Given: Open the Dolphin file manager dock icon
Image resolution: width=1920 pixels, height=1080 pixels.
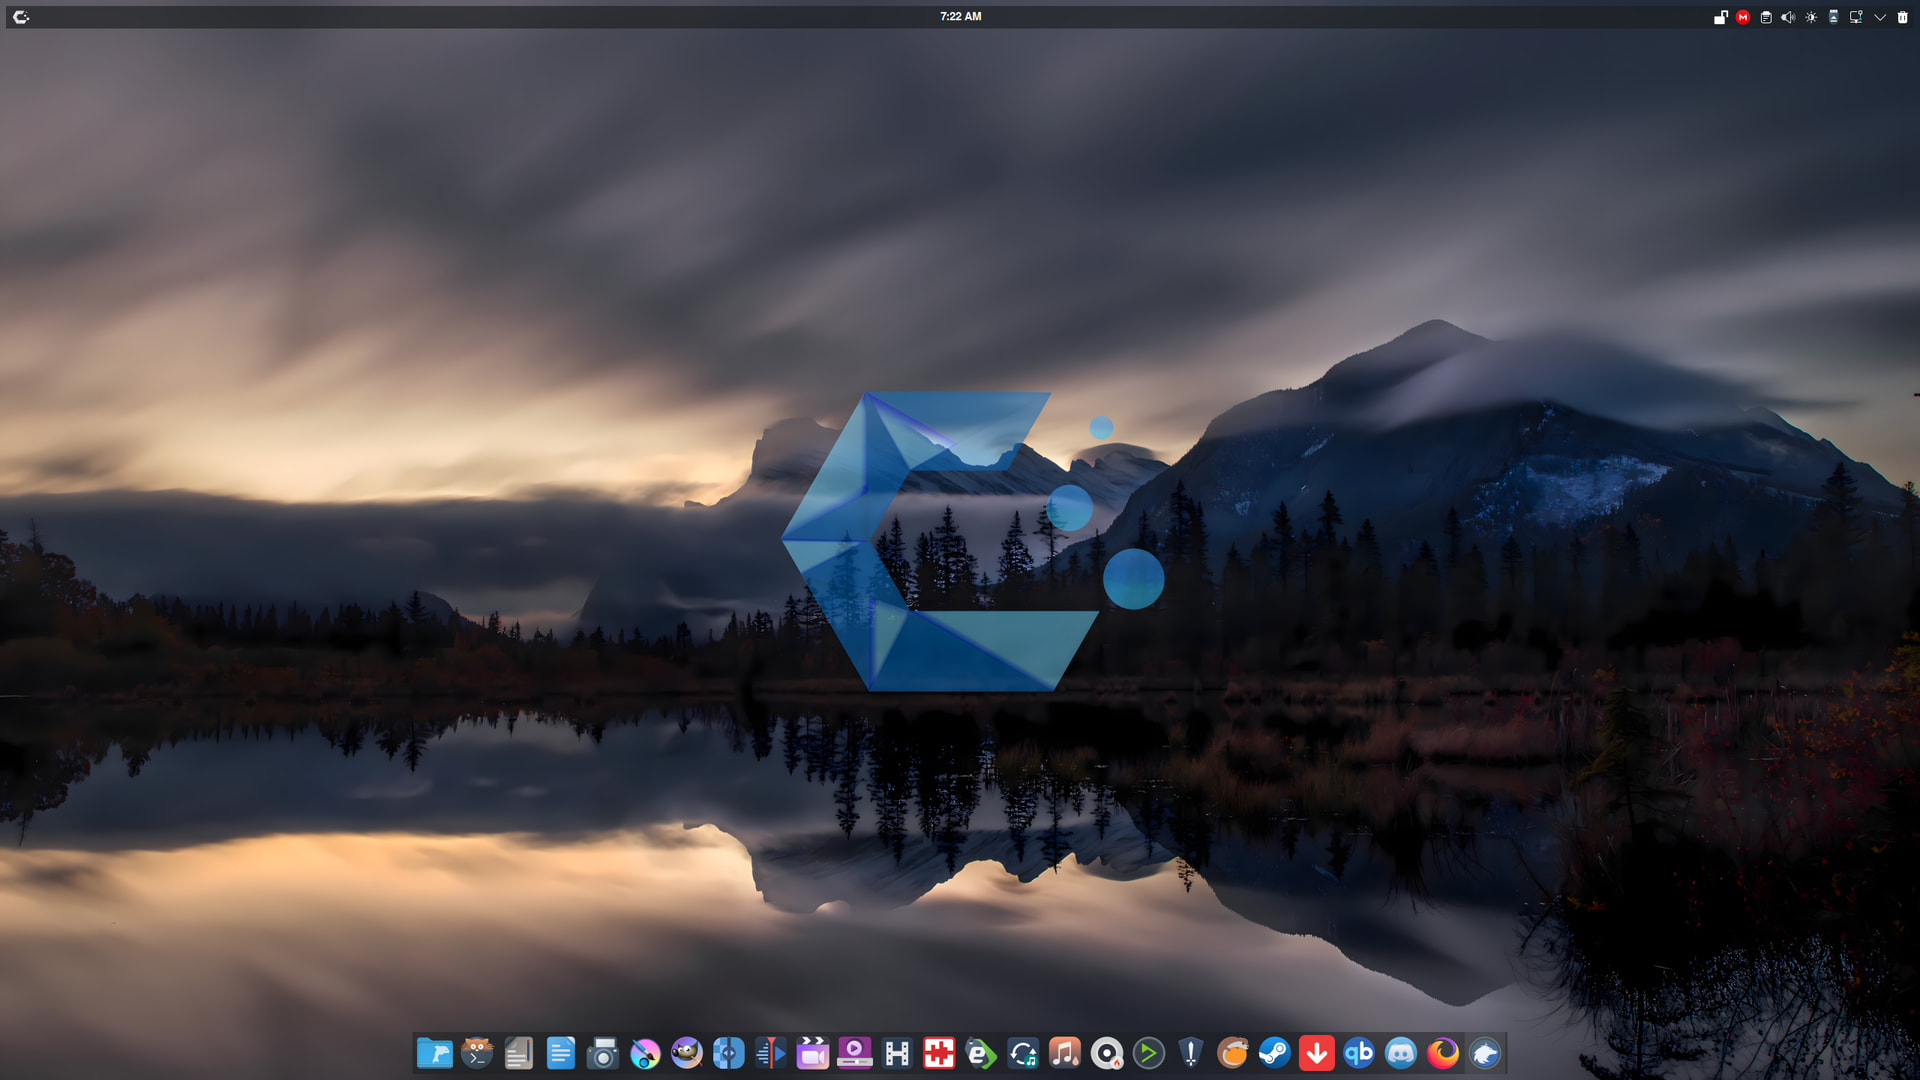Looking at the screenshot, I should coord(434,1053).
